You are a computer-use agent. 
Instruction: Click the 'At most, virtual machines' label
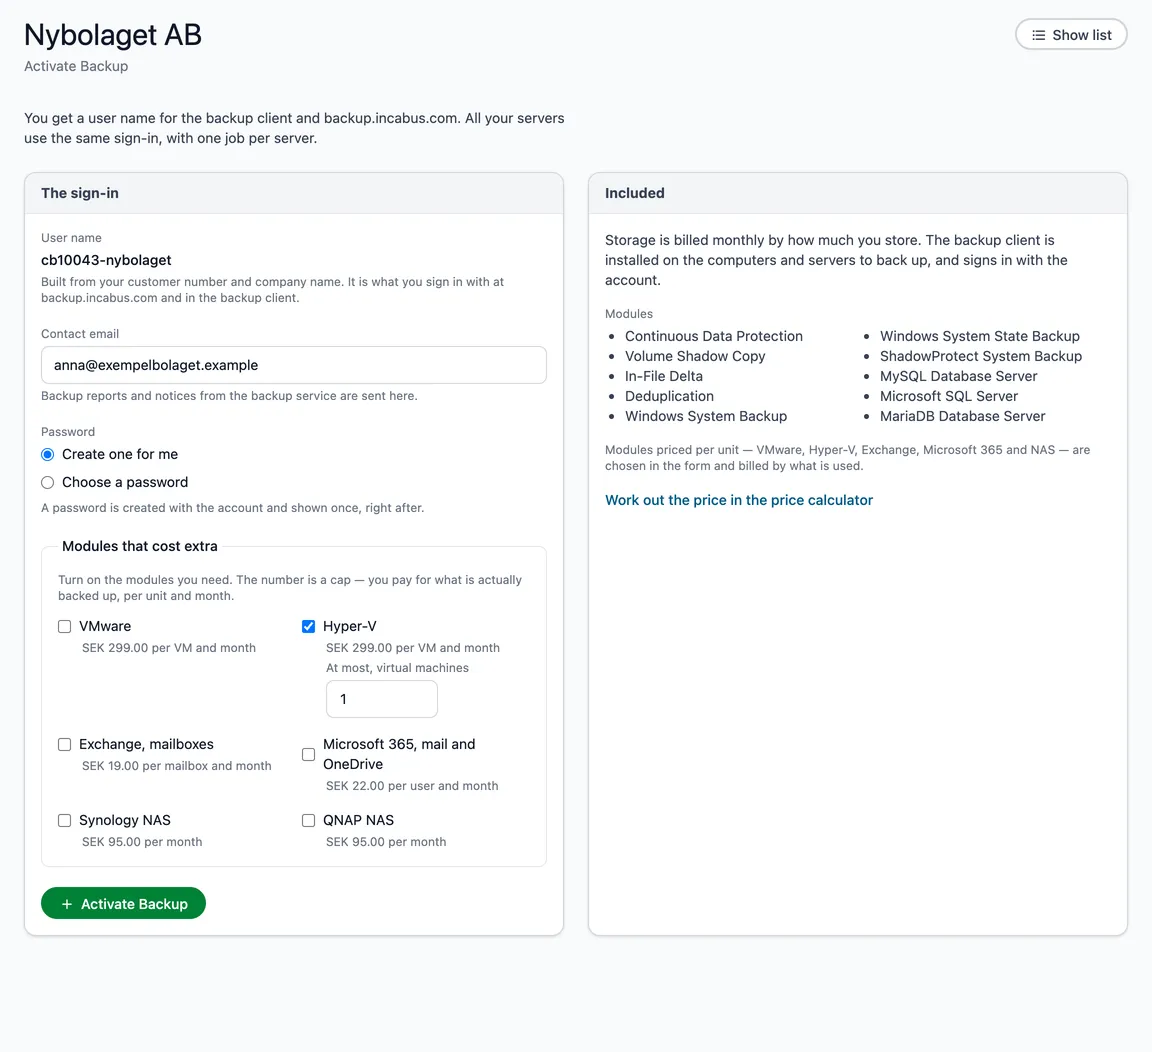397,667
